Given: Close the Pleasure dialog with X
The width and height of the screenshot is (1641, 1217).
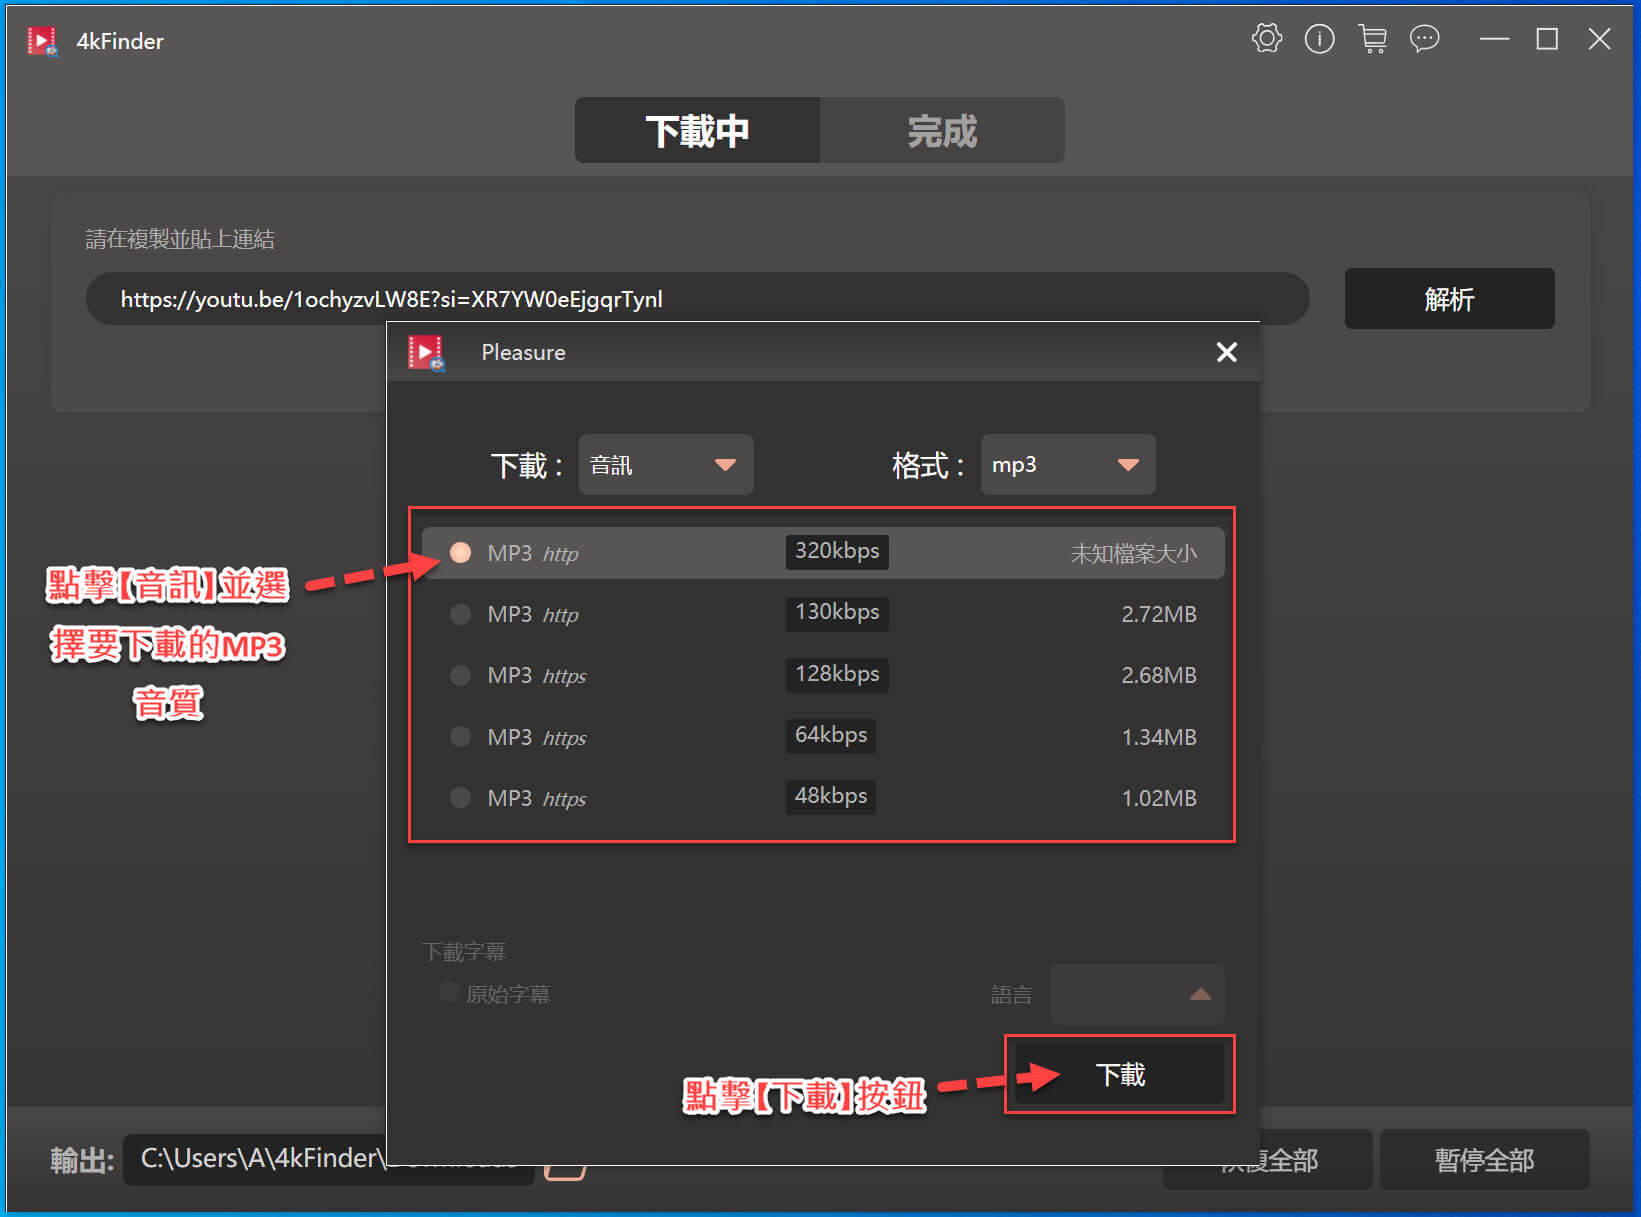Looking at the screenshot, I should point(1226,352).
